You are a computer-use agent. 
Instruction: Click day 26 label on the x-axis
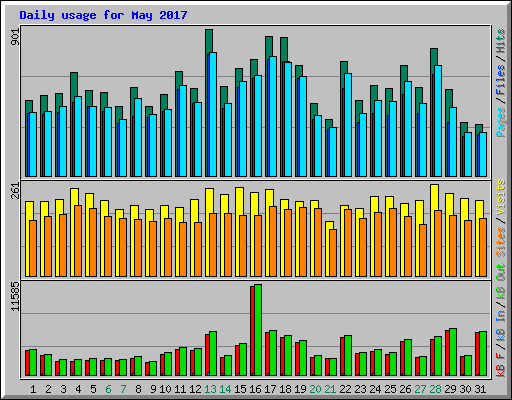coord(405,389)
